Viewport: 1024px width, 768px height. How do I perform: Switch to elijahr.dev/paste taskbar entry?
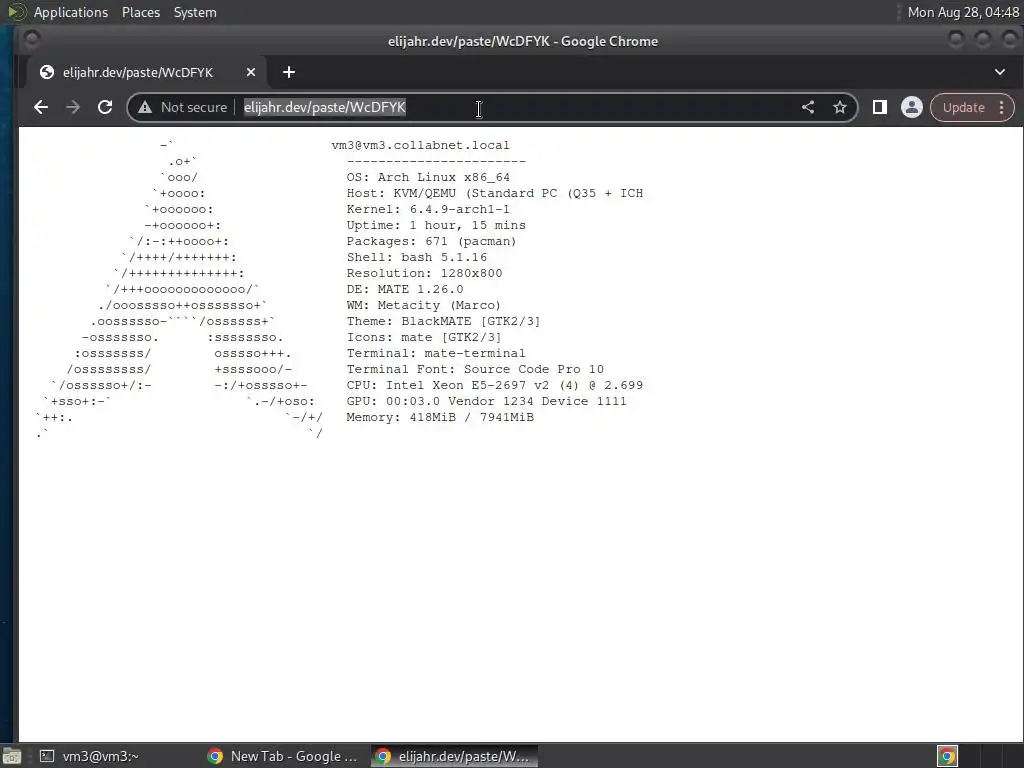[454, 756]
